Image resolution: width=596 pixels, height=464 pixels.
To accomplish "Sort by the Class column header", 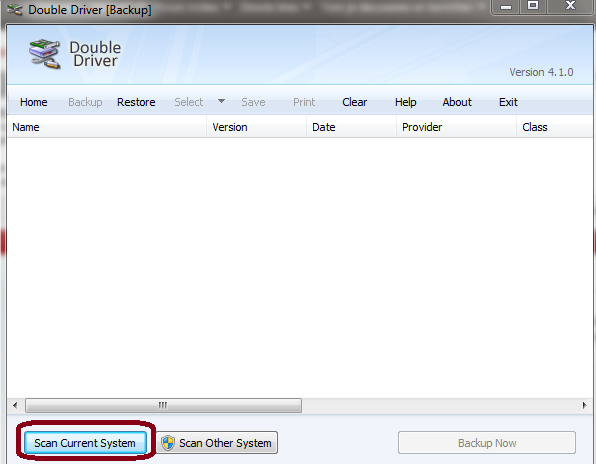I will pyautogui.click(x=555, y=127).
